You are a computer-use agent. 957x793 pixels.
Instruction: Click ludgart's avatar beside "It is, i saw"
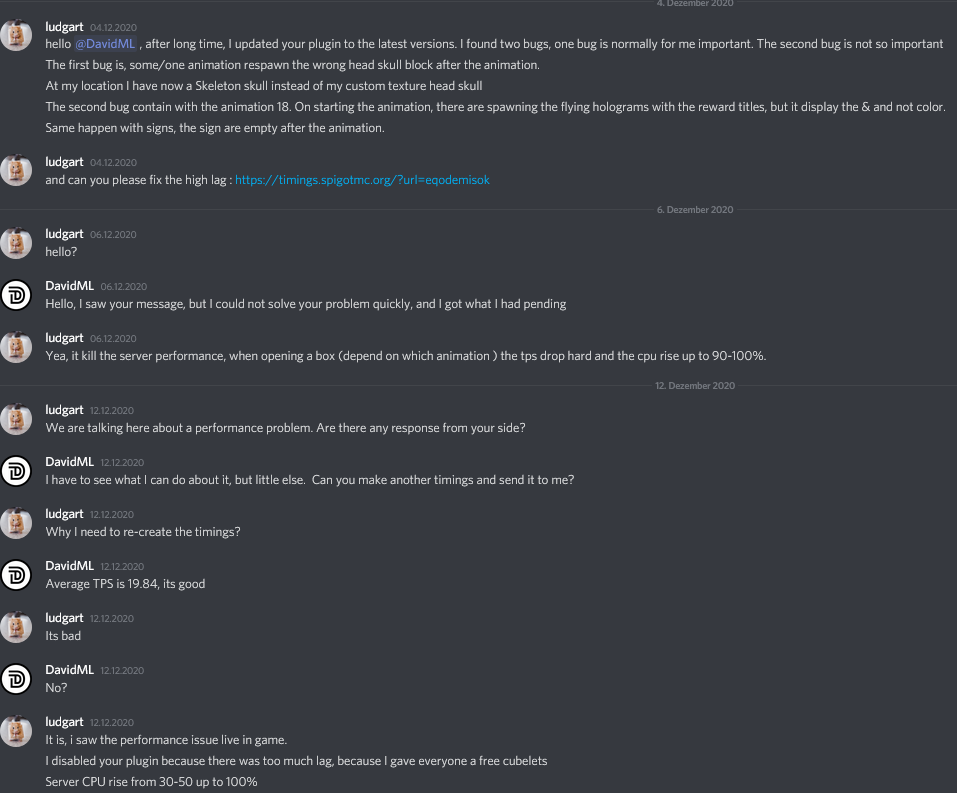pos(16,730)
